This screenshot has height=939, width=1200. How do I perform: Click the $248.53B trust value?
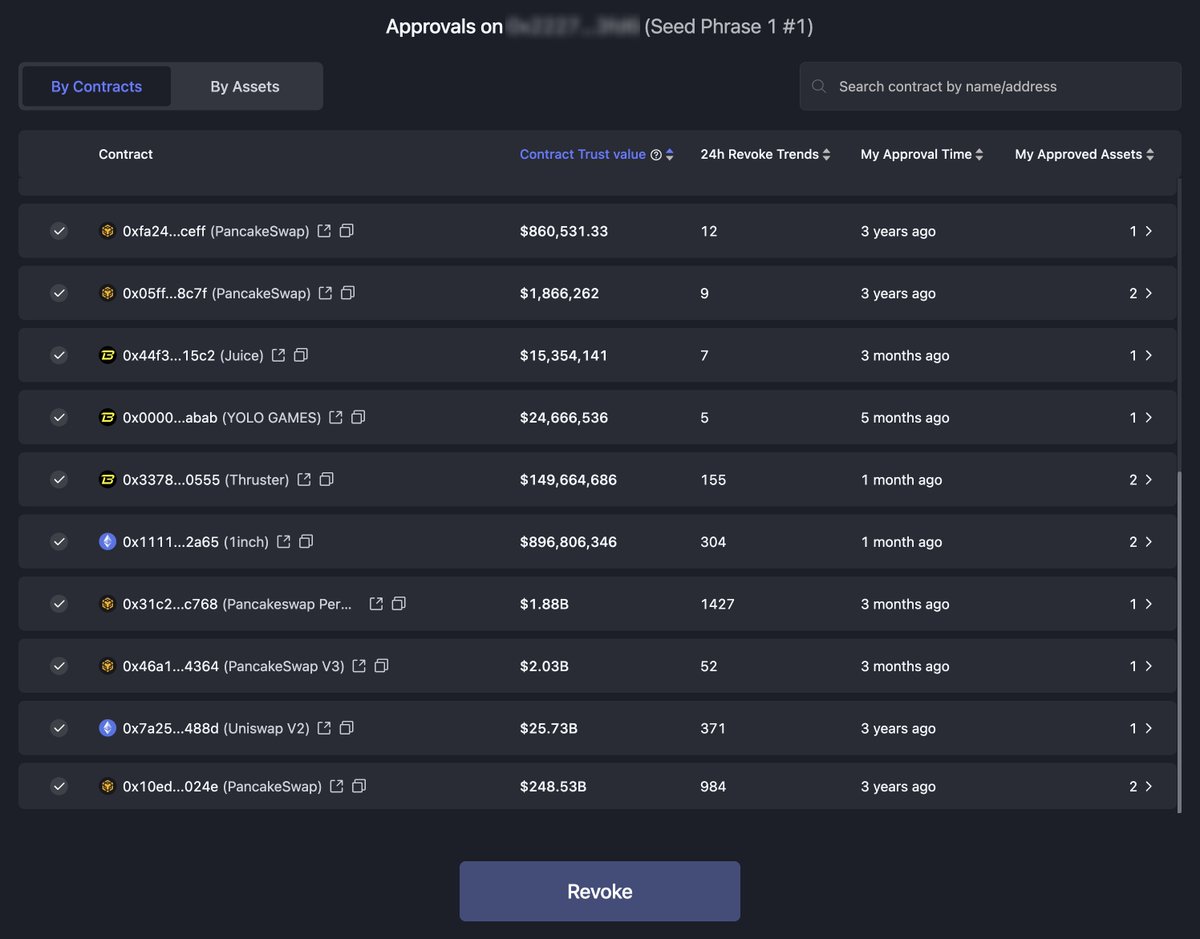(553, 786)
